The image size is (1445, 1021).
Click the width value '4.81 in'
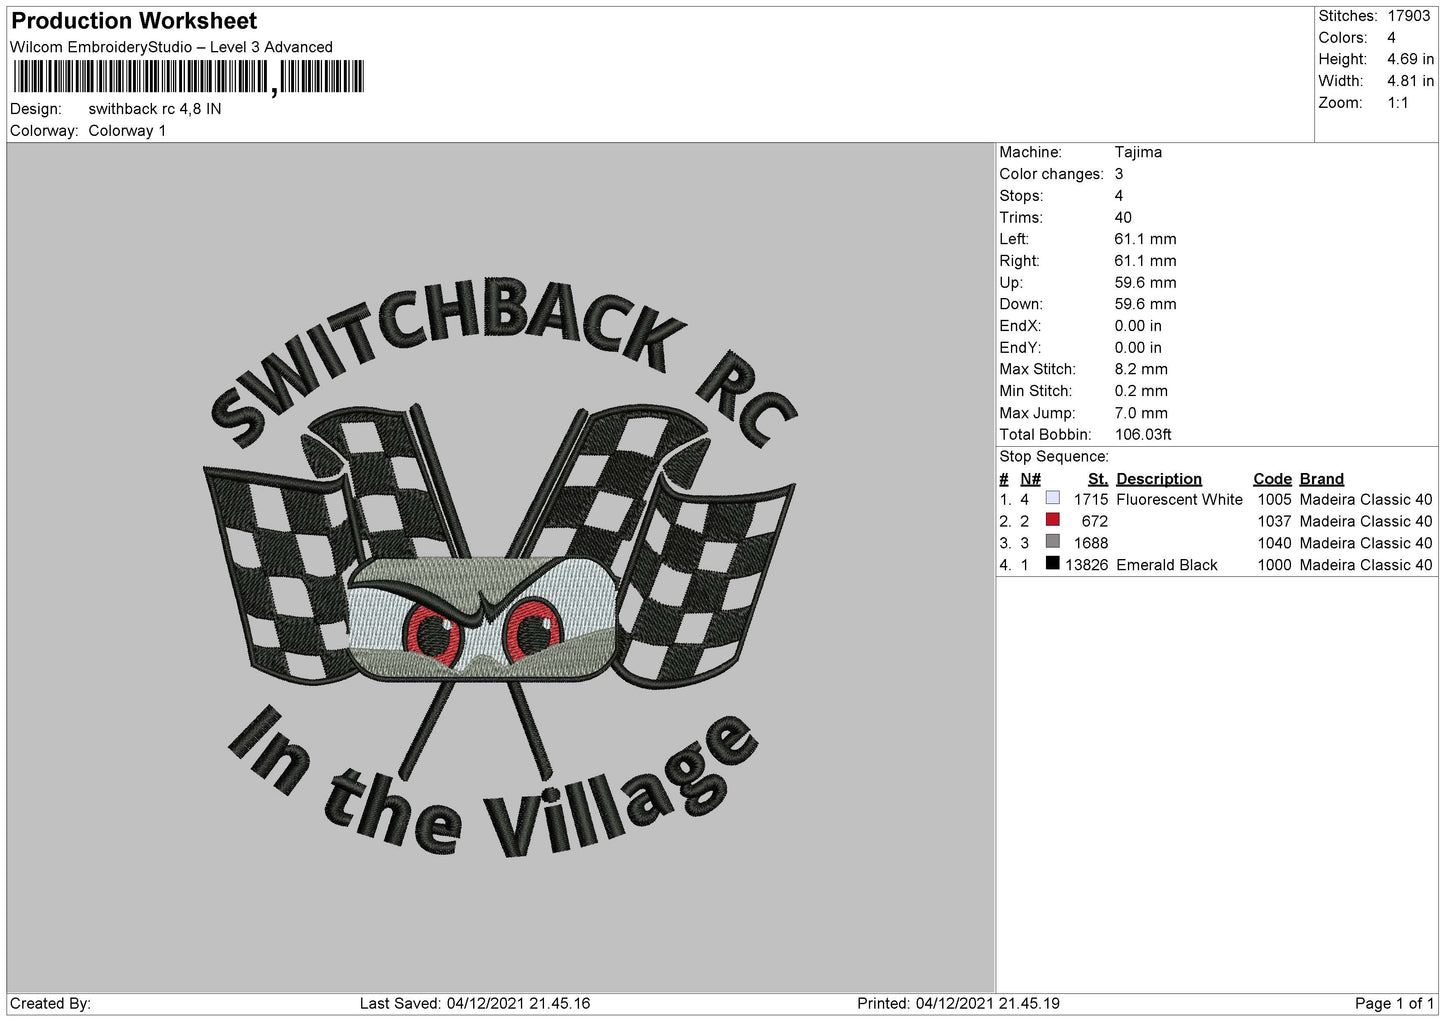pyautogui.click(x=1410, y=81)
